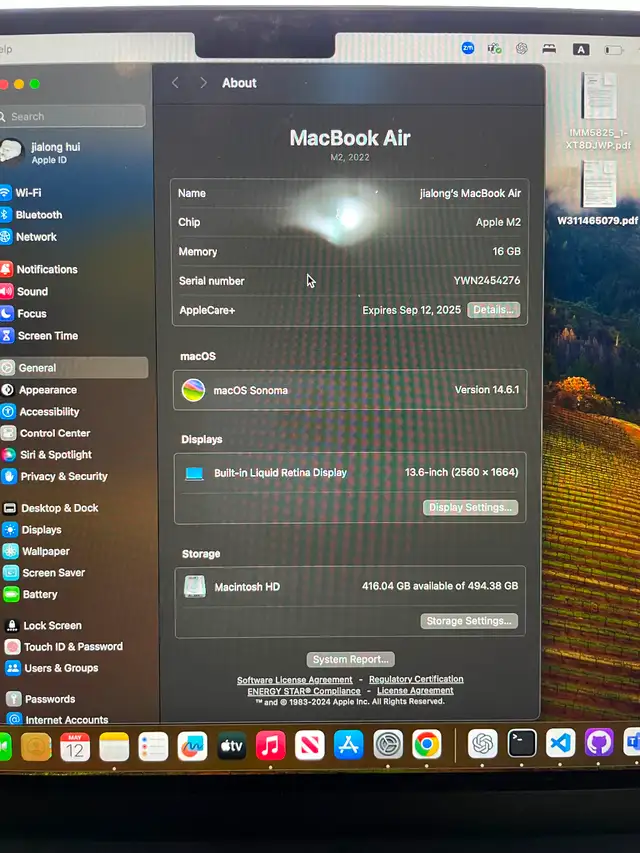Open Contacts from the Dock
This screenshot has height=853, width=640.
(x=36, y=747)
